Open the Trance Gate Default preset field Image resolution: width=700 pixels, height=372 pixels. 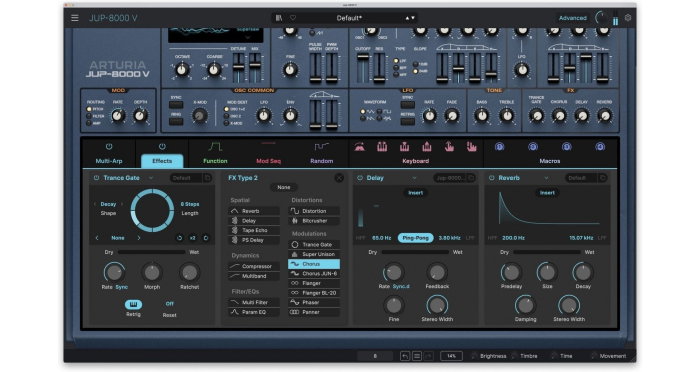pyautogui.click(x=186, y=178)
